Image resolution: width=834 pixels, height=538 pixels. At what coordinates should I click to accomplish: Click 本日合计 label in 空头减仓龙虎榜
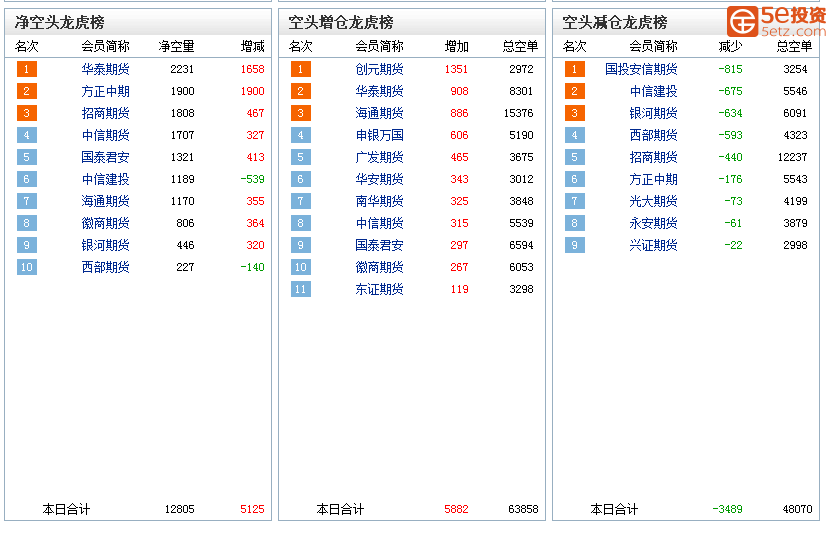(614, 509)
